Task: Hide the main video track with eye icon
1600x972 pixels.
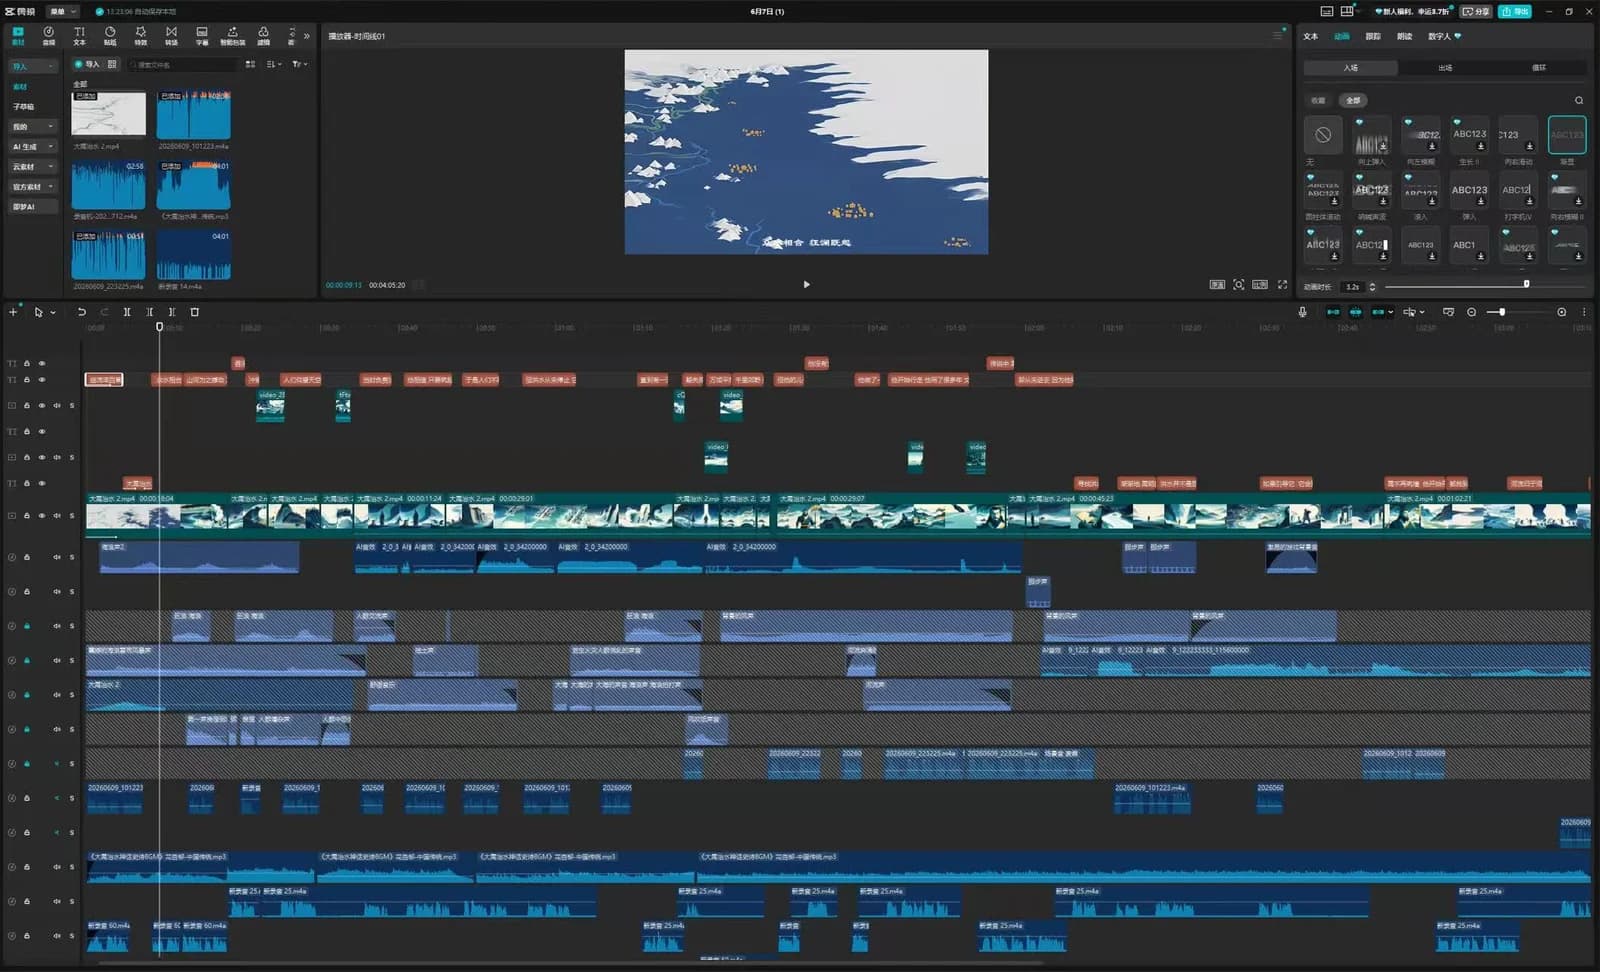Action: pos(42,516)
